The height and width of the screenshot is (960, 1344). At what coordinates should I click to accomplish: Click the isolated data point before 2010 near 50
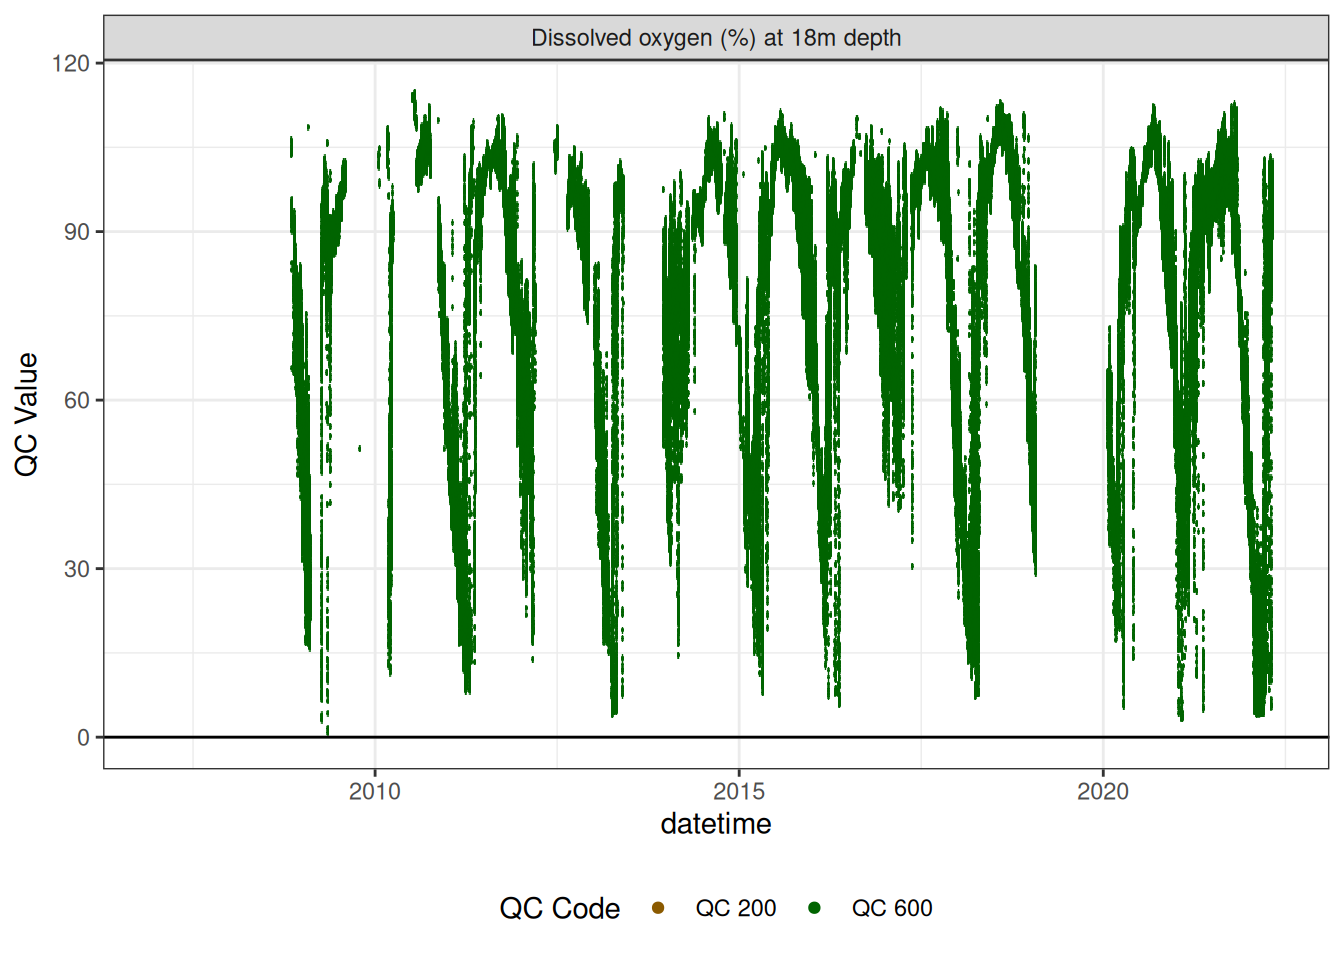point(360,448)
